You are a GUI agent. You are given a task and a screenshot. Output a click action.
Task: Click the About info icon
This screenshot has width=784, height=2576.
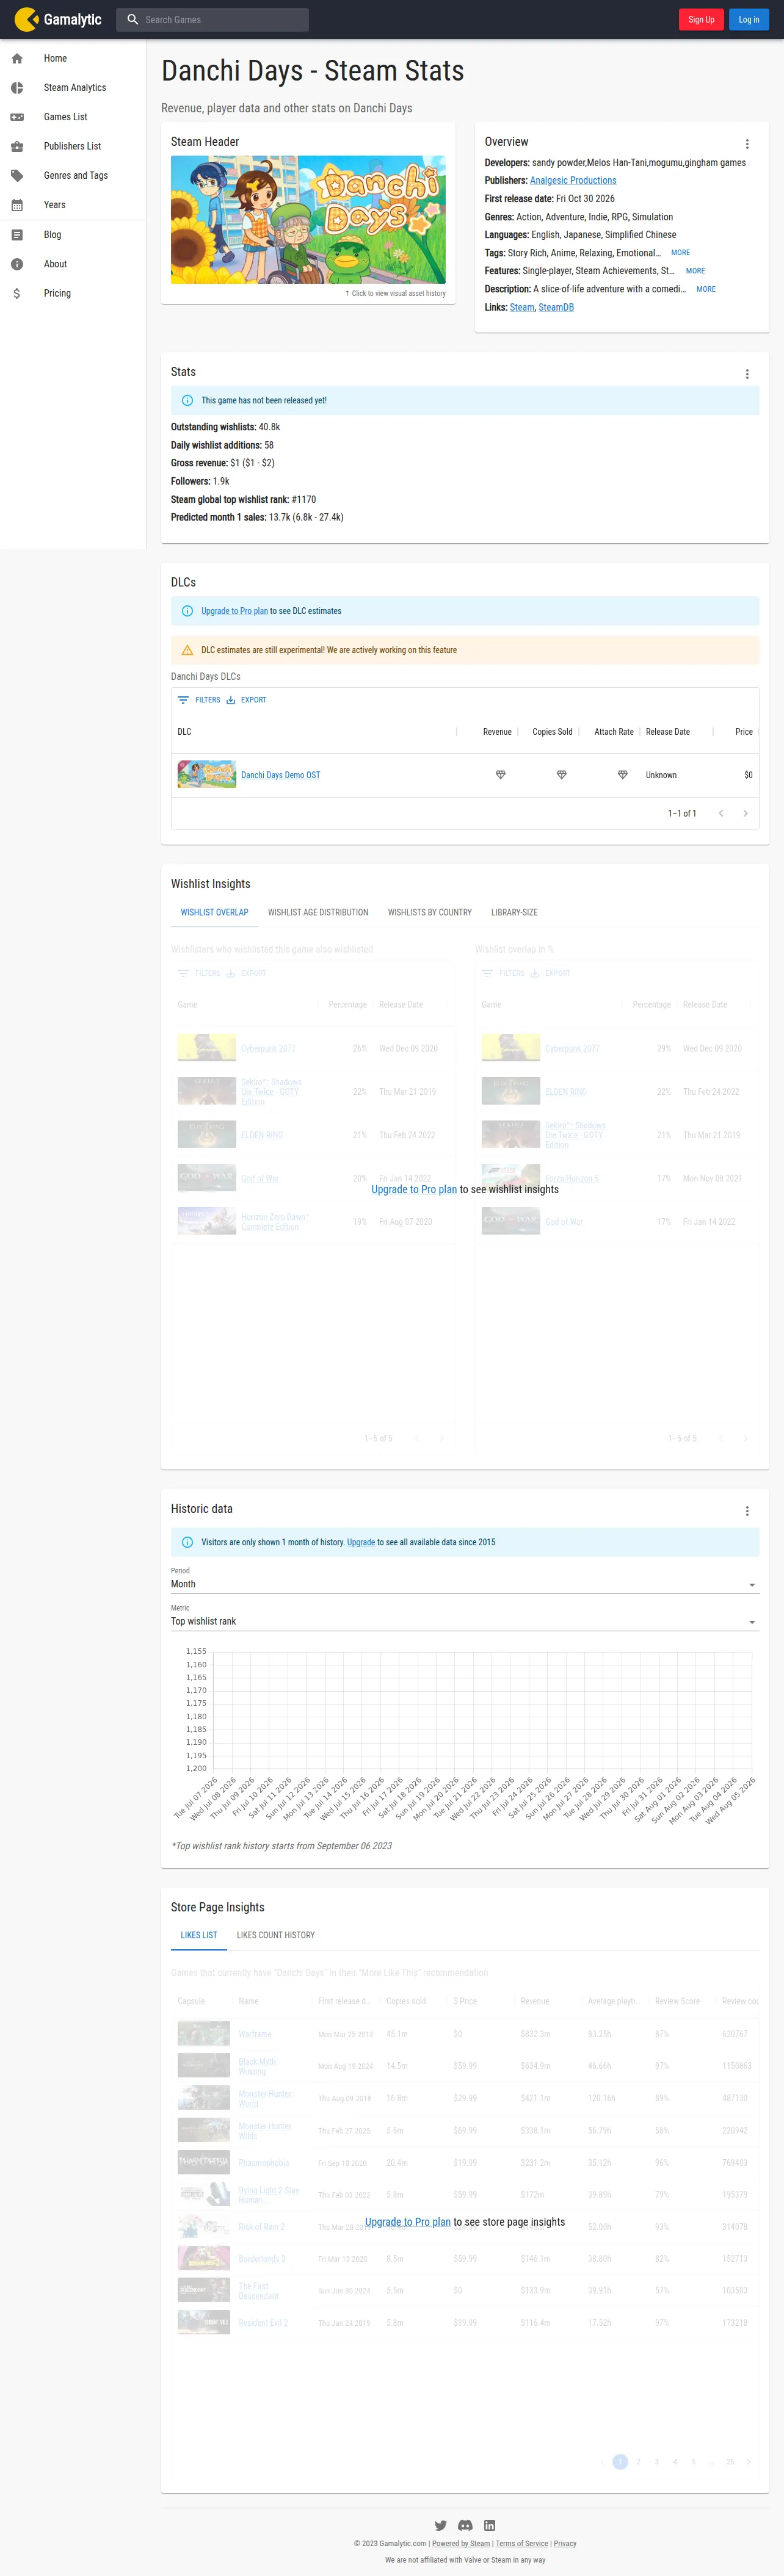coord(17,264)
